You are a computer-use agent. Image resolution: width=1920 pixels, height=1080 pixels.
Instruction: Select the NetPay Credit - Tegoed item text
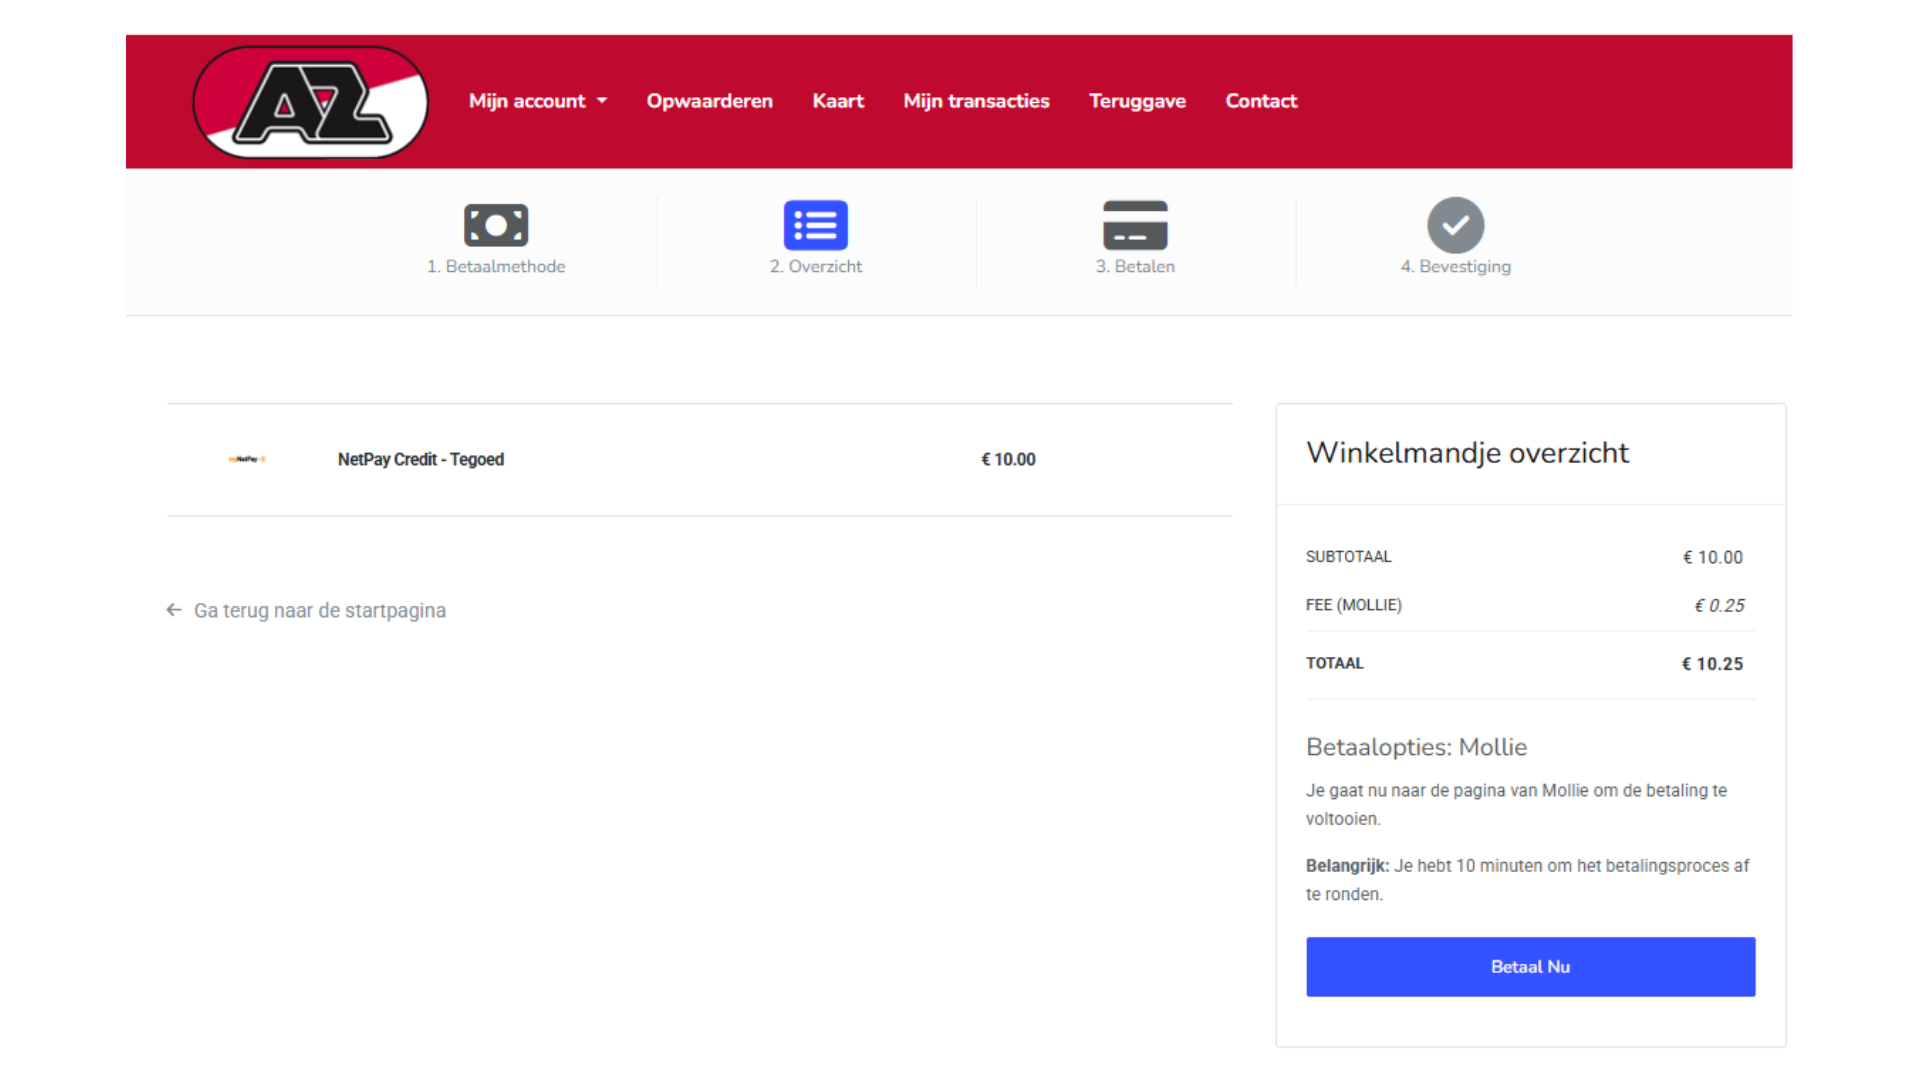[x=421, y=459]
